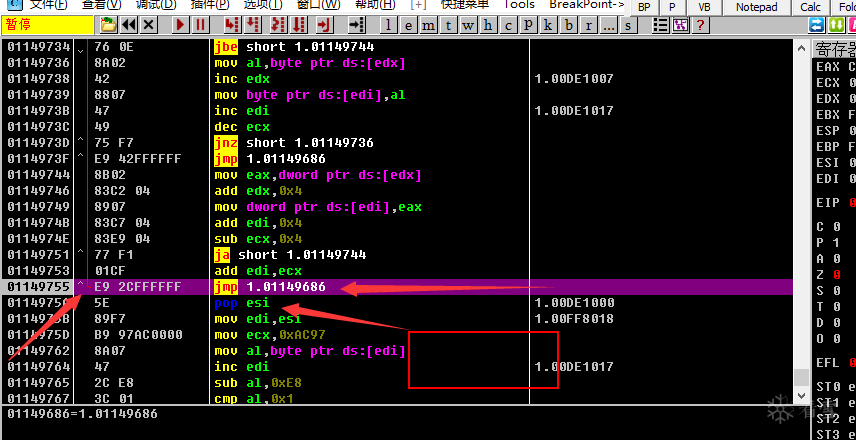Click the EIP register entry
Viewport: 856px width, 440px height.
pyautogui.click(x=835, y=203)
